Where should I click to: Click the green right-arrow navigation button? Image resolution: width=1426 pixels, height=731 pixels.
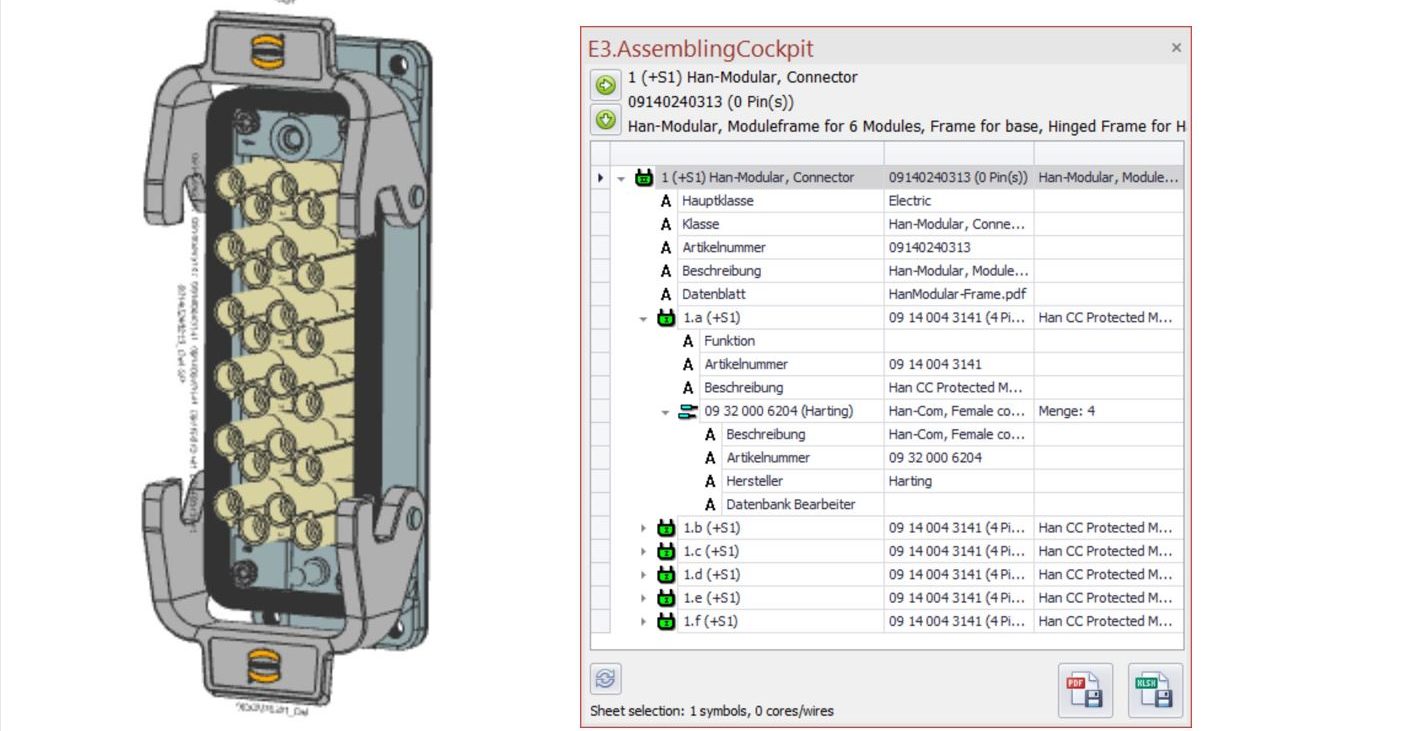[x=605, y=86]
